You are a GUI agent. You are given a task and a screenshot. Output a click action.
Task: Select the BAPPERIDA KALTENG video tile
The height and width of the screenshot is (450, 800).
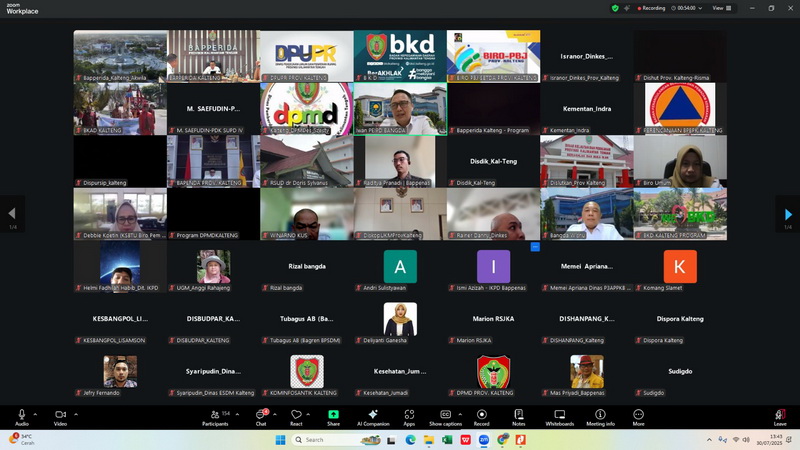(x=213, y=56)
